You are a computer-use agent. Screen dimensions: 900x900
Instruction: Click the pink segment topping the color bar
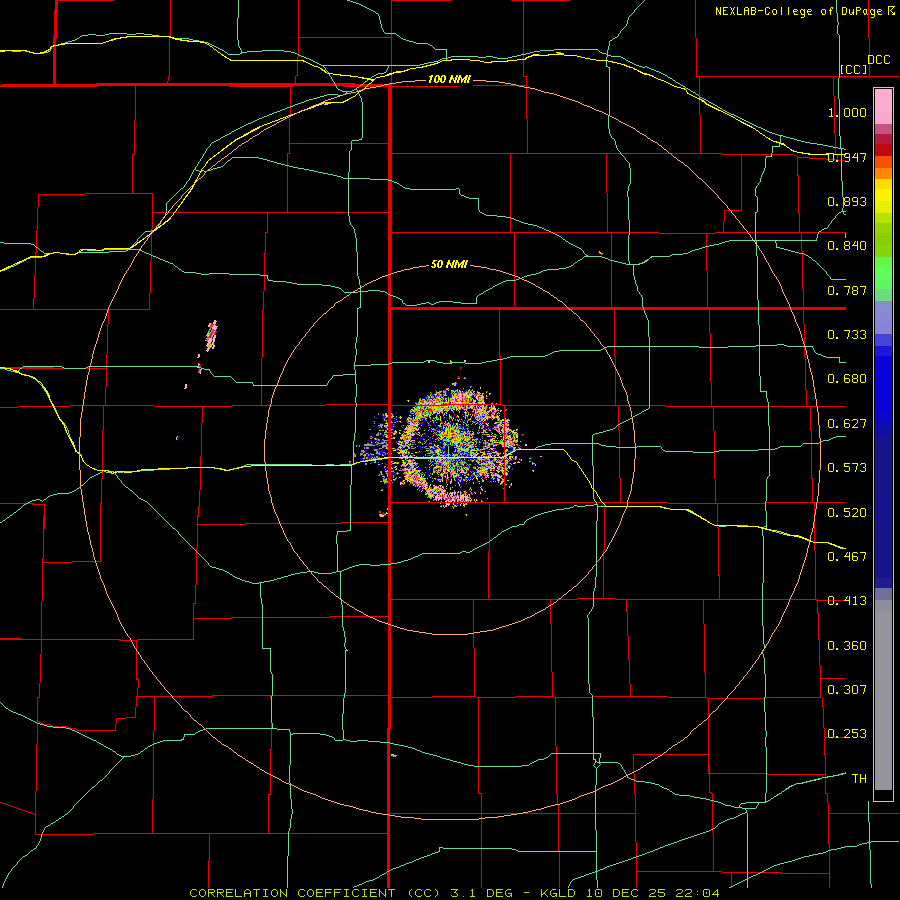tap(883, 106)
